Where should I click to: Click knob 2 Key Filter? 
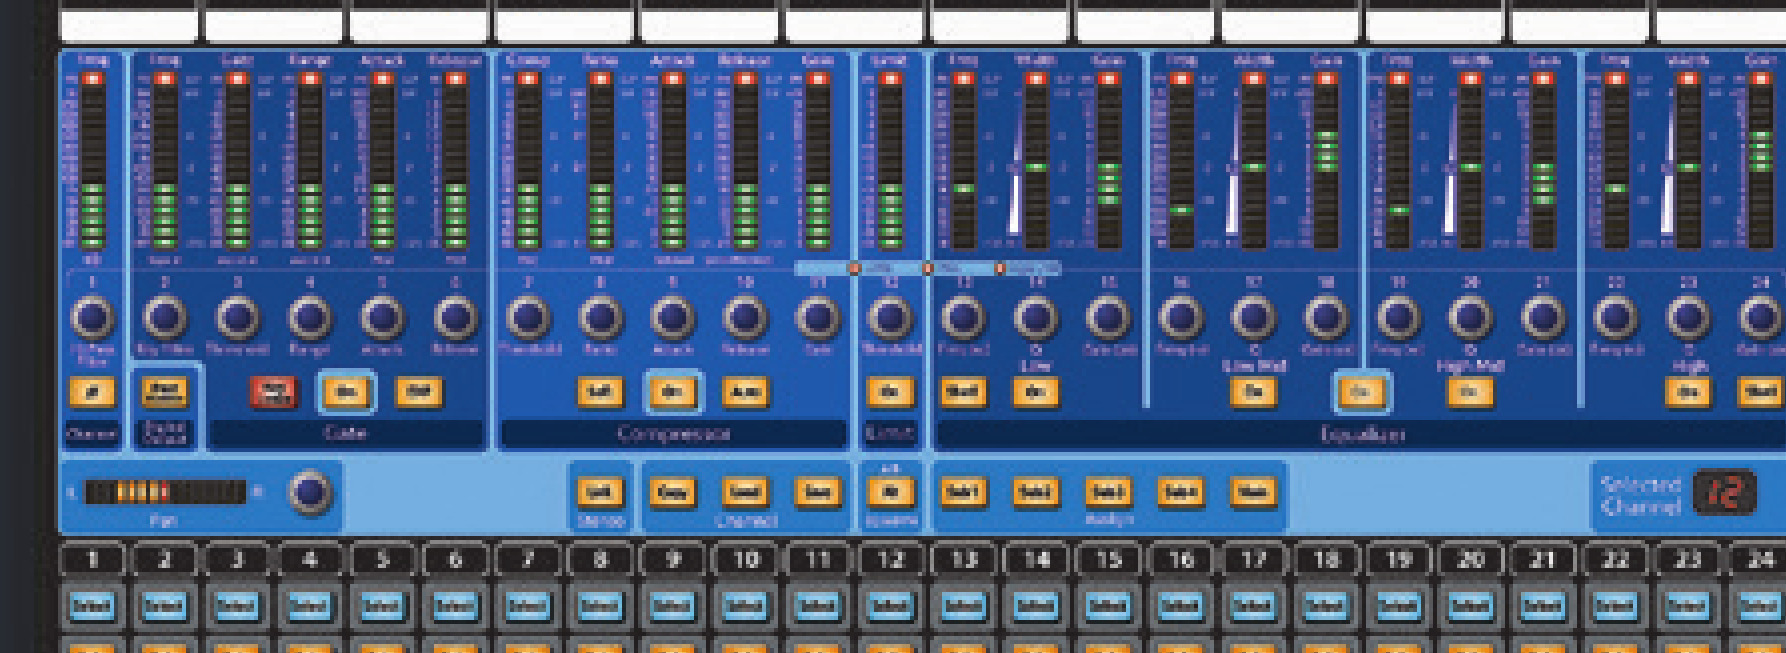165,318
